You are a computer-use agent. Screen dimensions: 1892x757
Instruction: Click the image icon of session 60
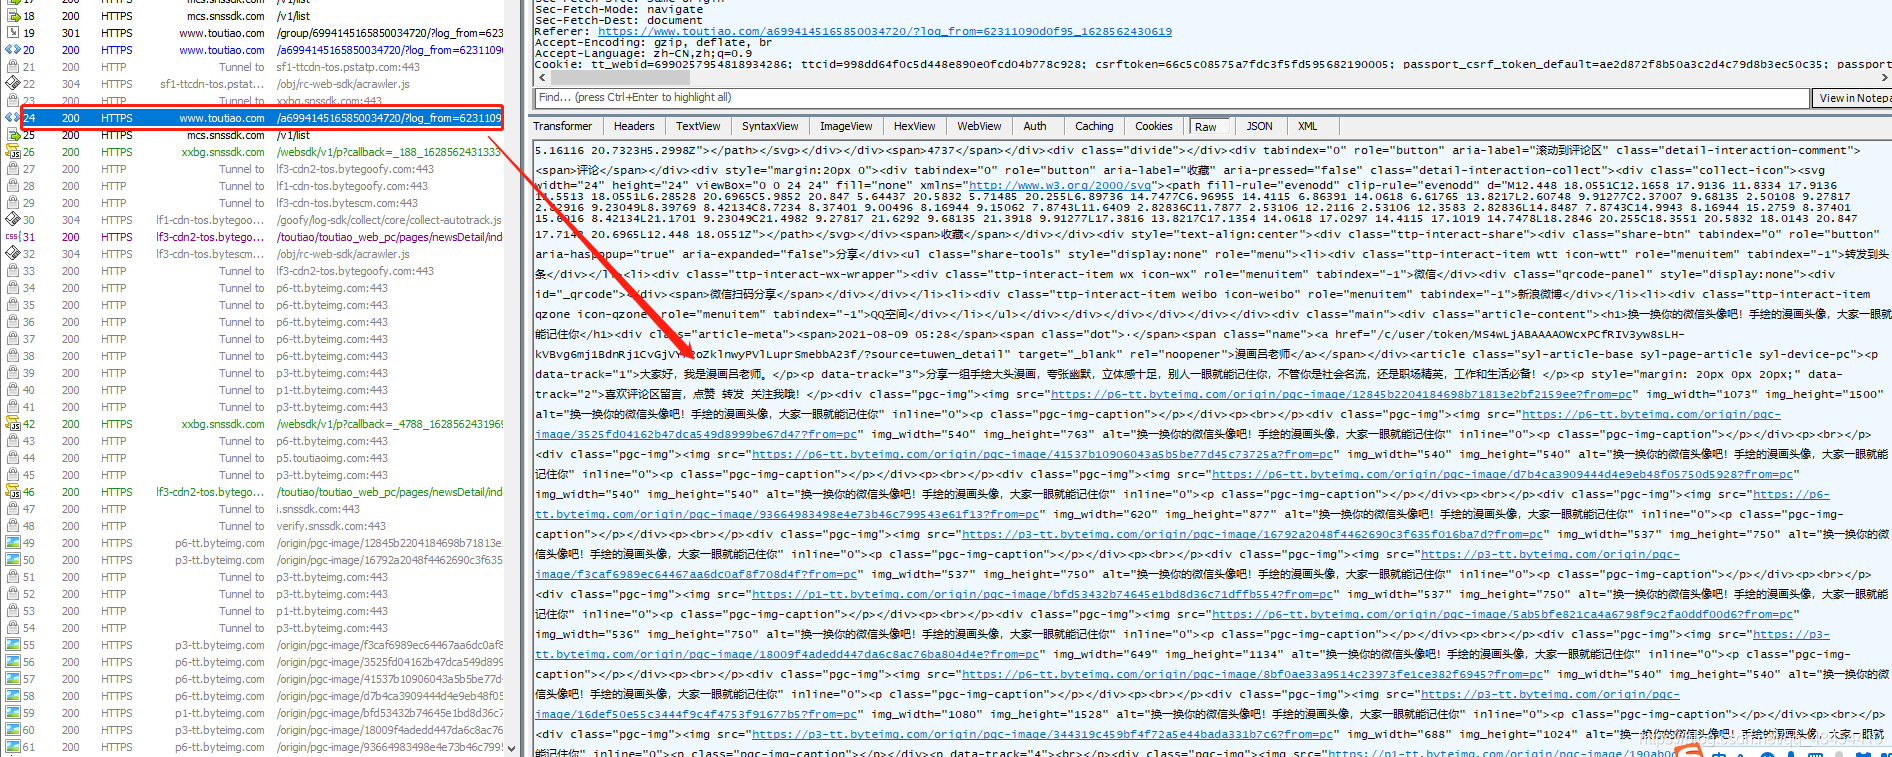[13, 730]
